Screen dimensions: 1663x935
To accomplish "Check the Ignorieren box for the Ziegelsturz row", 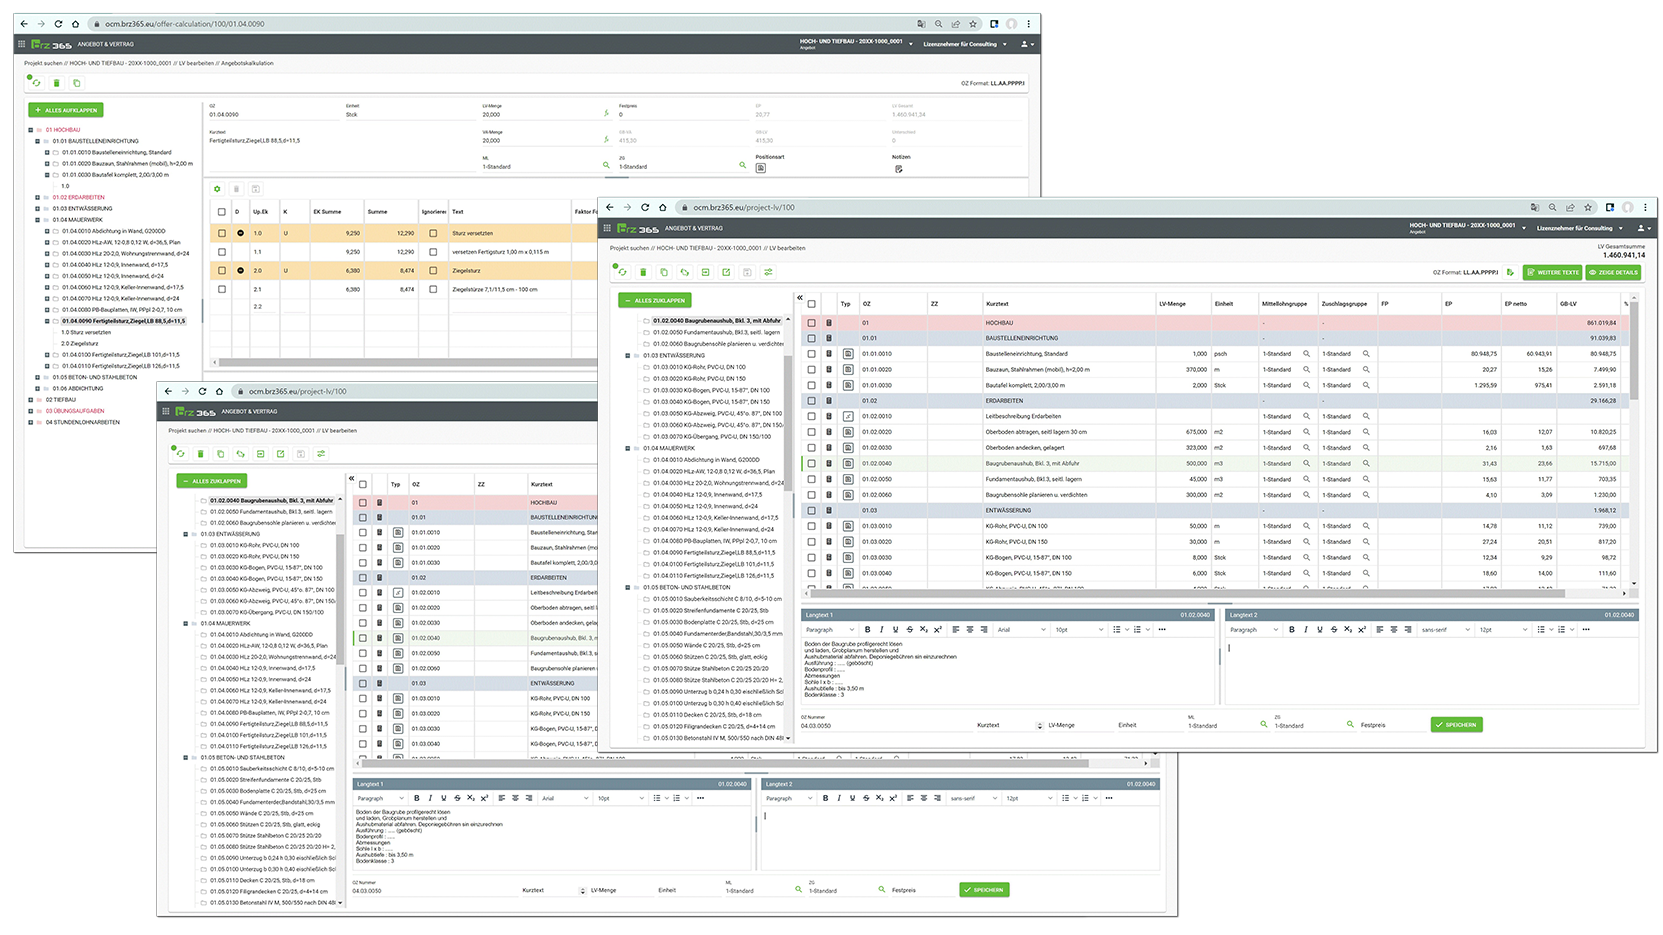I will [x=433, y=270].
